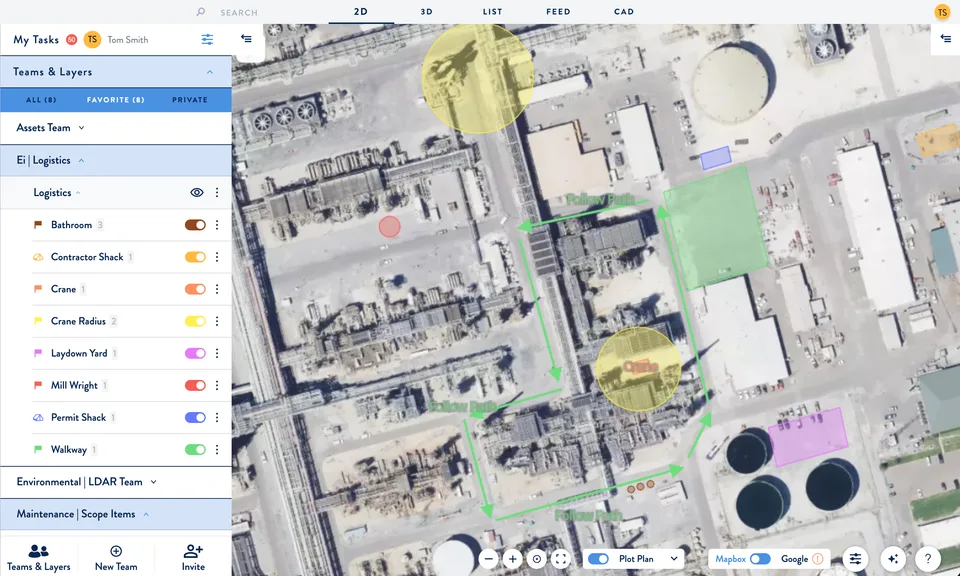The image size is (960, 576).
Task: Open the help question mark button
Action: point(928,559)
